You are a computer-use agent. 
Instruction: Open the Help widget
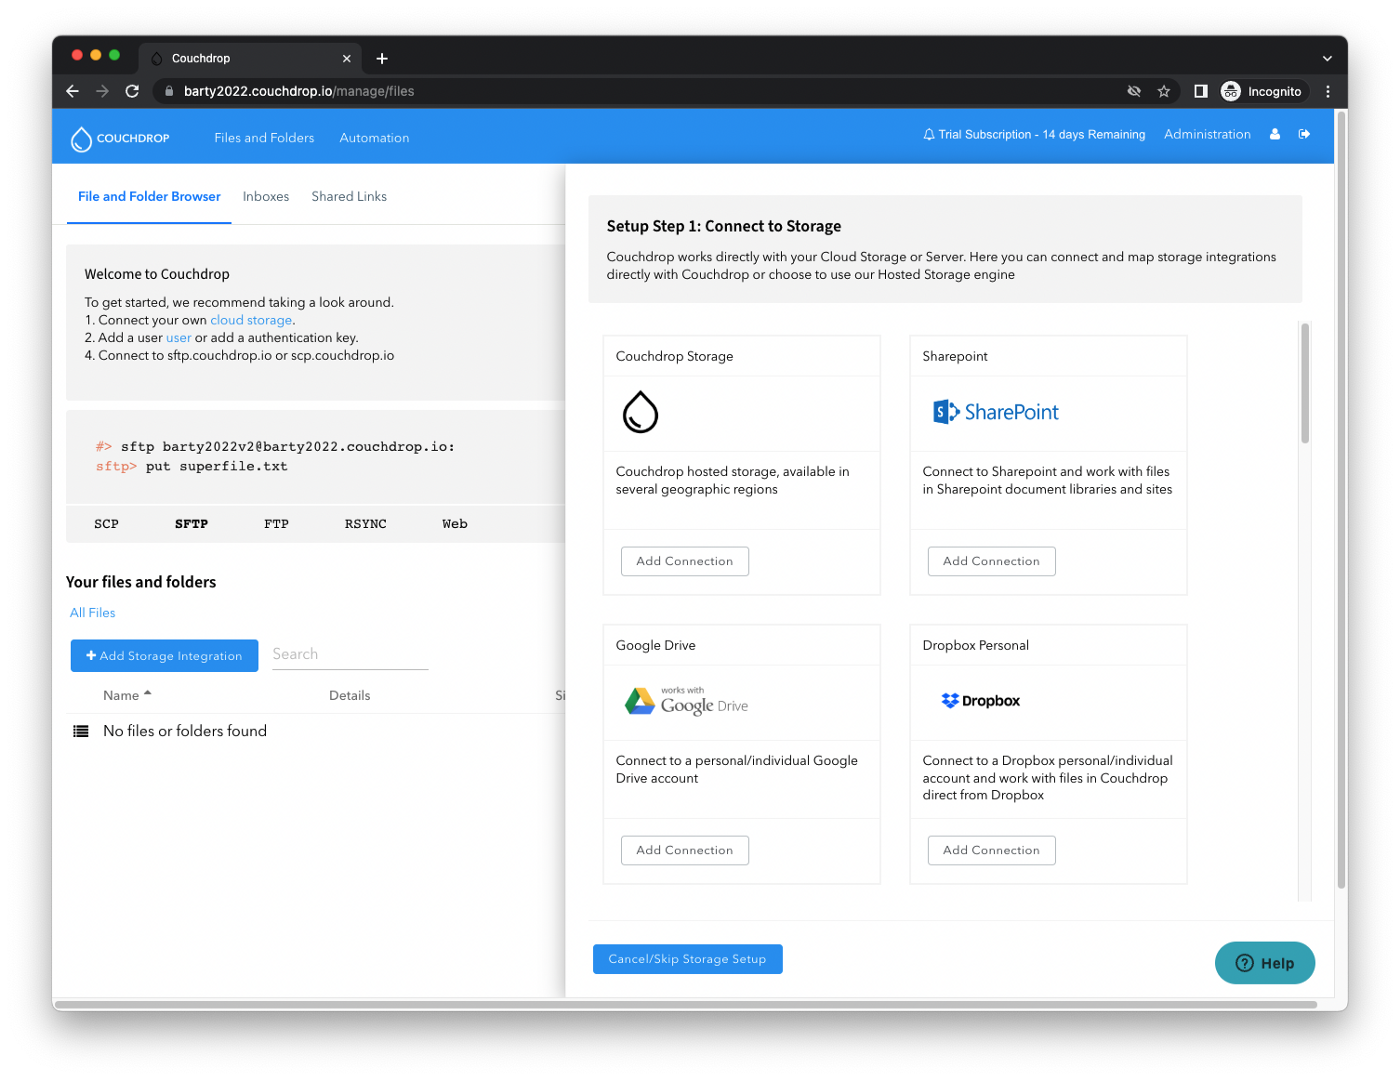pos(1265,963)
